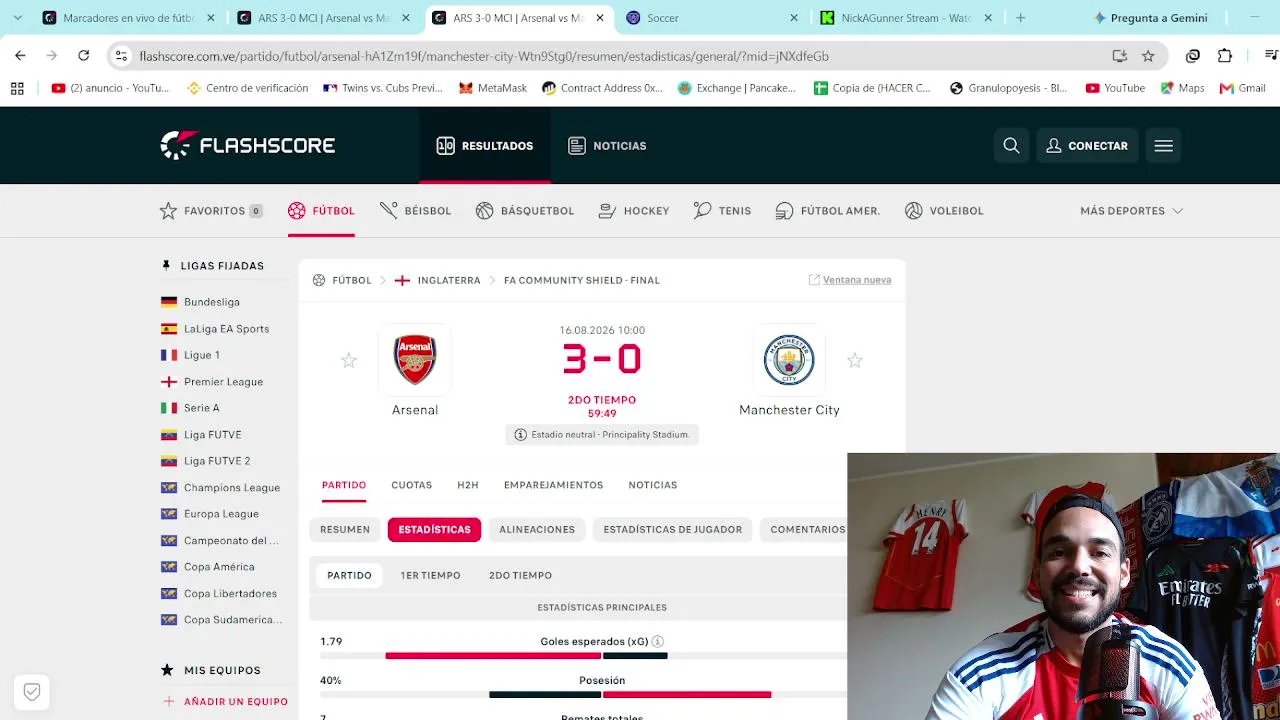Viewport: 1280px width, 720px height.
Task: Select the Fútbol Amer. sport icon
Action: pyautogui.click(x=828, y=211)
